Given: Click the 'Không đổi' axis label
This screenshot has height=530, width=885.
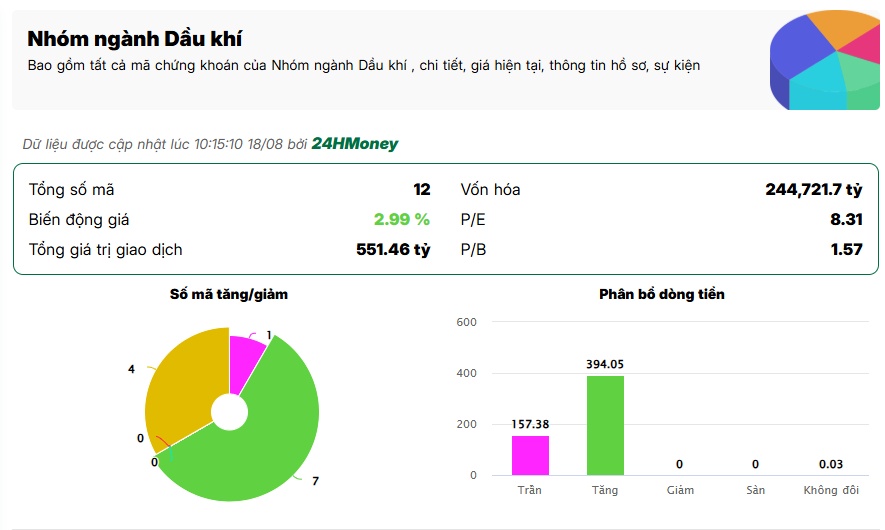Looking at the screenshot, I should [x=831, y=490].
